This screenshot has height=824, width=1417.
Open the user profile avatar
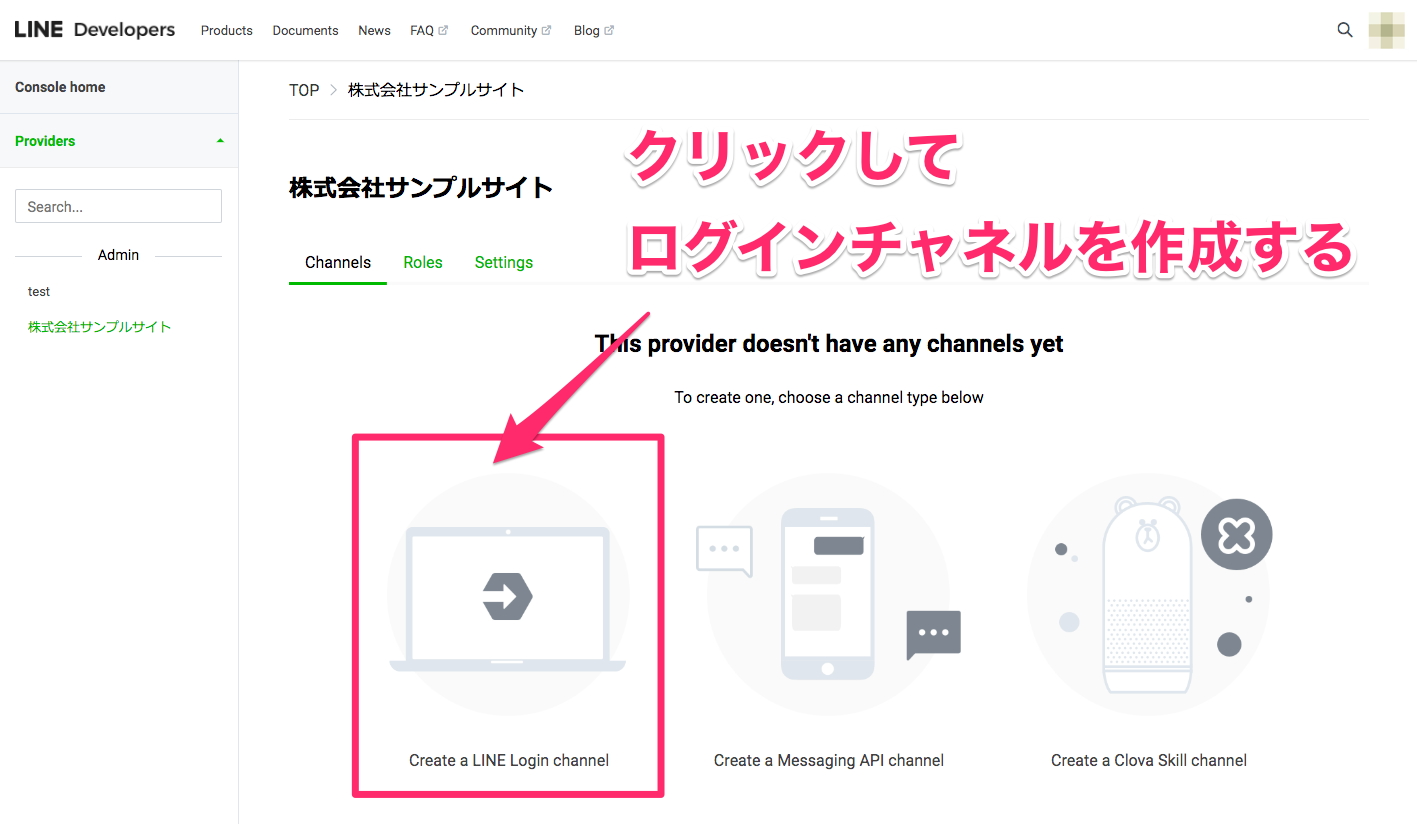(1386, 30)
